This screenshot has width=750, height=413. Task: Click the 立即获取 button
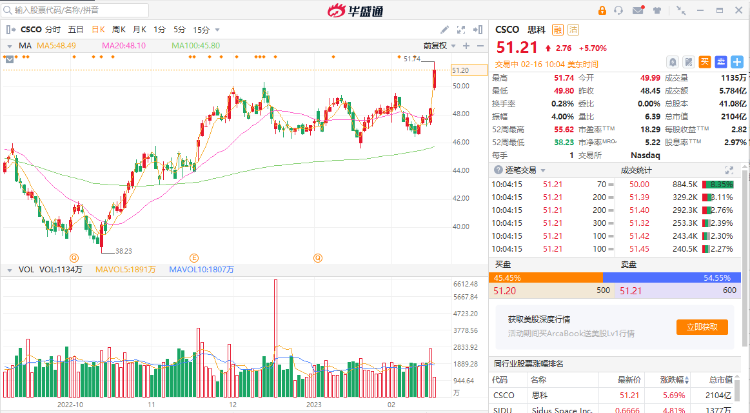(x=701, y=327)
